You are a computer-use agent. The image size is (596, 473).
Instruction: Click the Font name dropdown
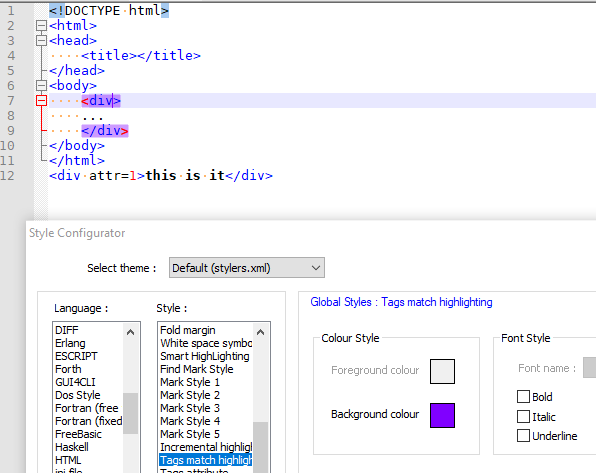[590, 367]
